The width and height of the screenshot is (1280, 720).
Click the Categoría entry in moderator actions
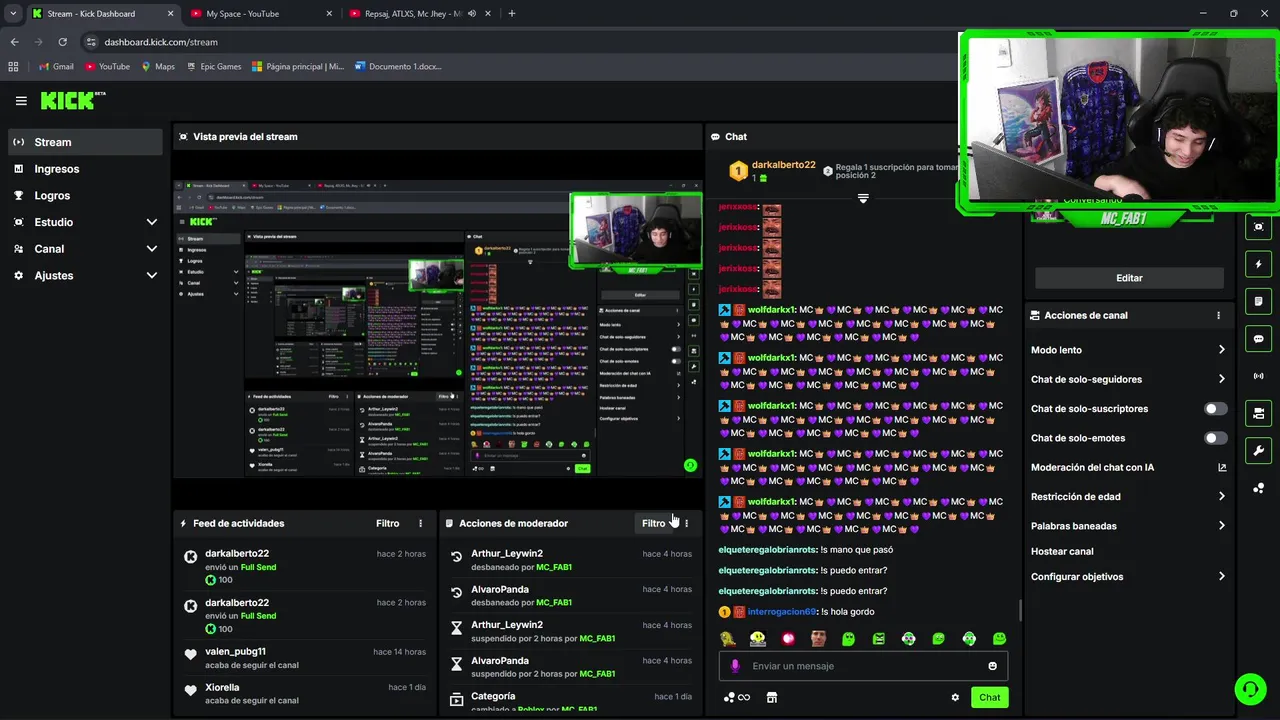(x=571, y=702)
